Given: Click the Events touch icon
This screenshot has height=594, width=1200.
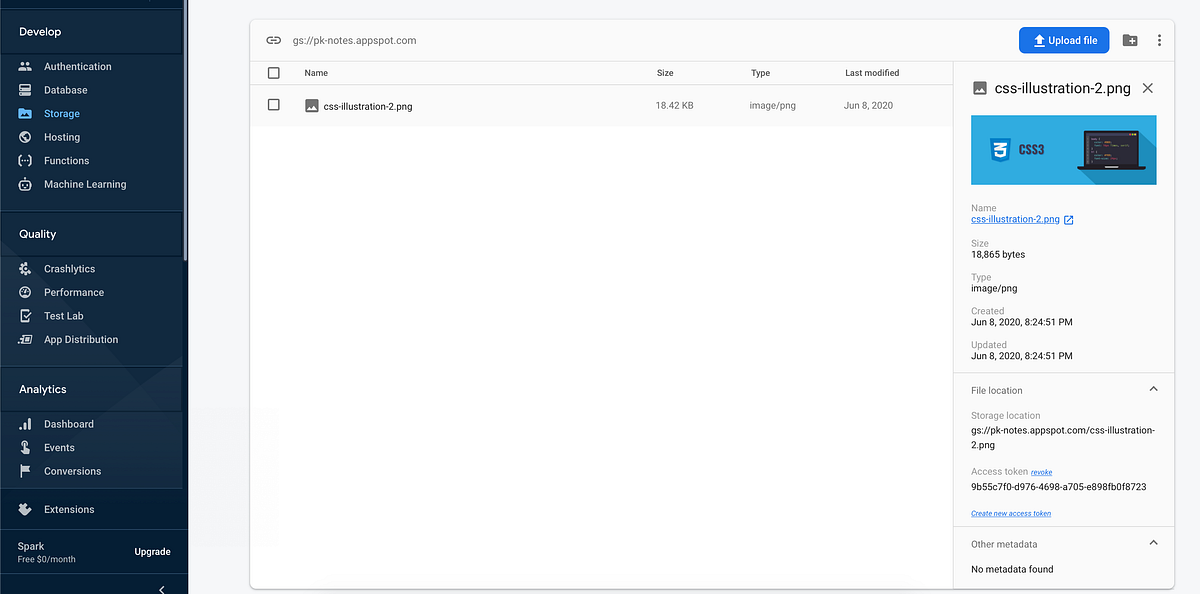Looking at the screenshot, I should pos(25,448).
